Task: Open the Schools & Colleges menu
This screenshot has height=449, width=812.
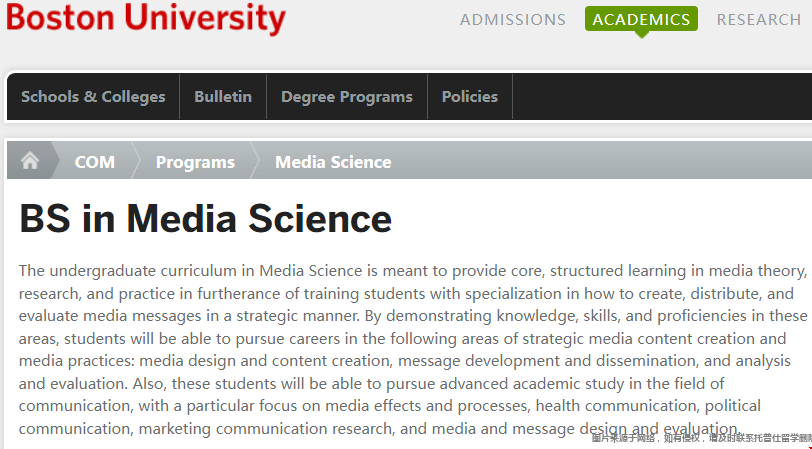Action: point(93,97)
